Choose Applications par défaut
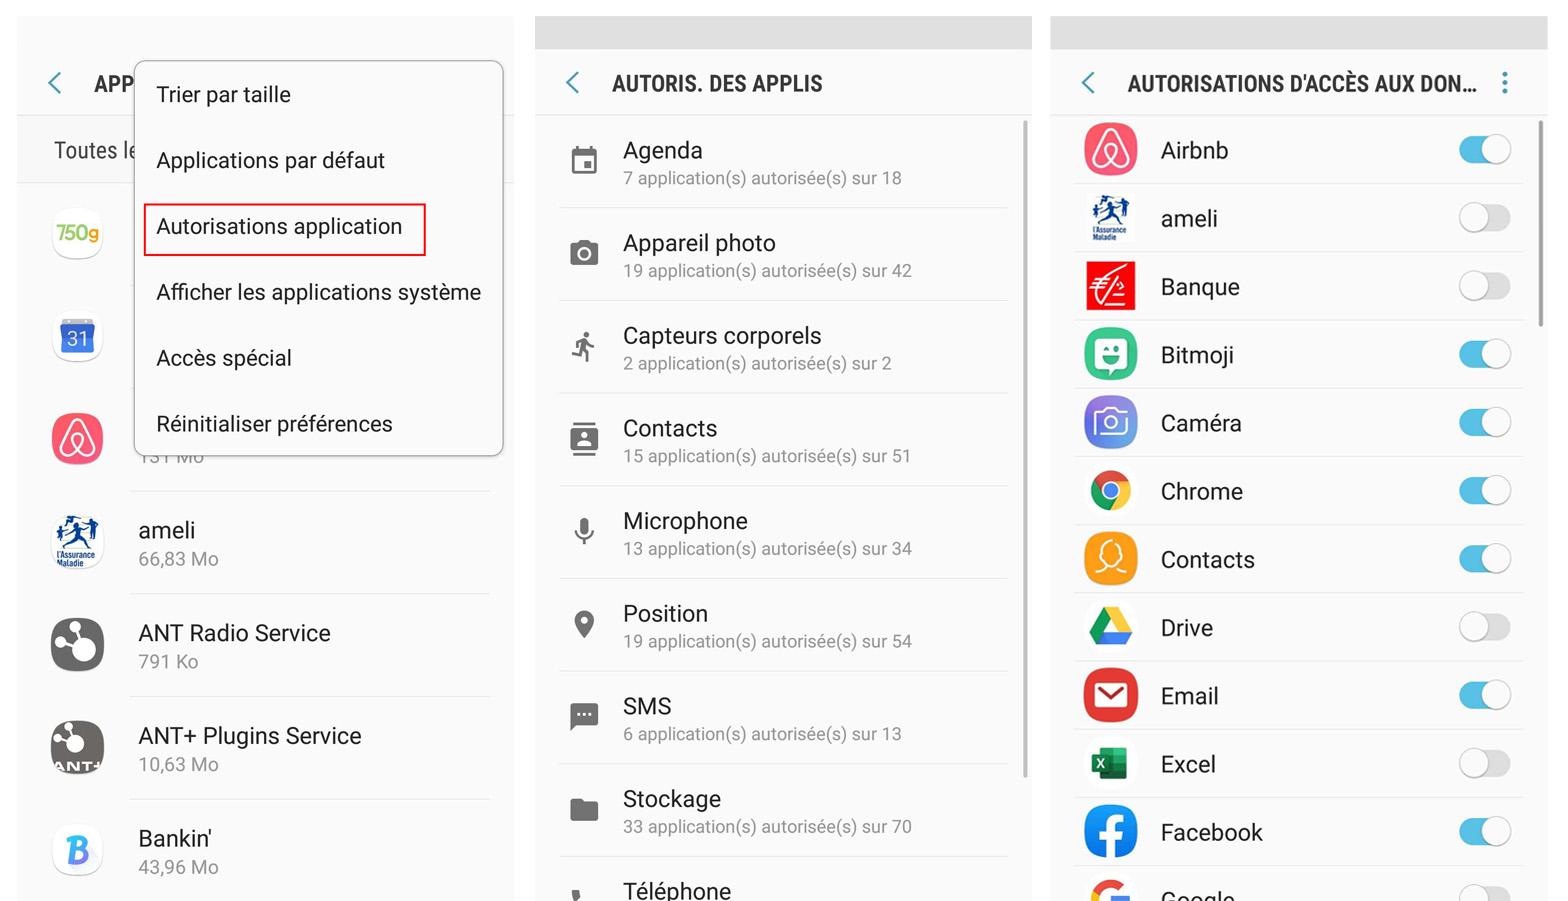The height and width of the screenshot is (901, 1568). [270, 161]
